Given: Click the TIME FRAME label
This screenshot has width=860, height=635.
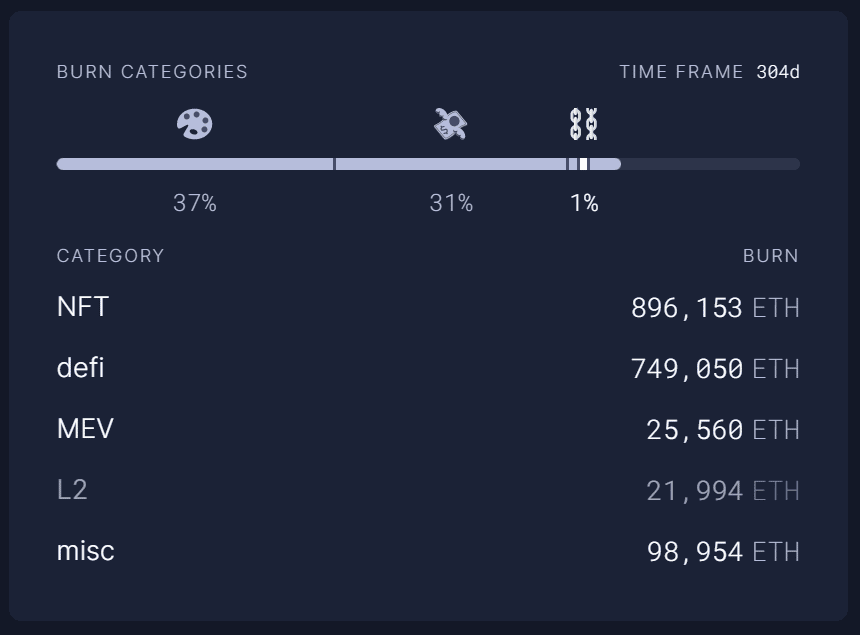Looking at the screenshot, I should tap(681, 72).
